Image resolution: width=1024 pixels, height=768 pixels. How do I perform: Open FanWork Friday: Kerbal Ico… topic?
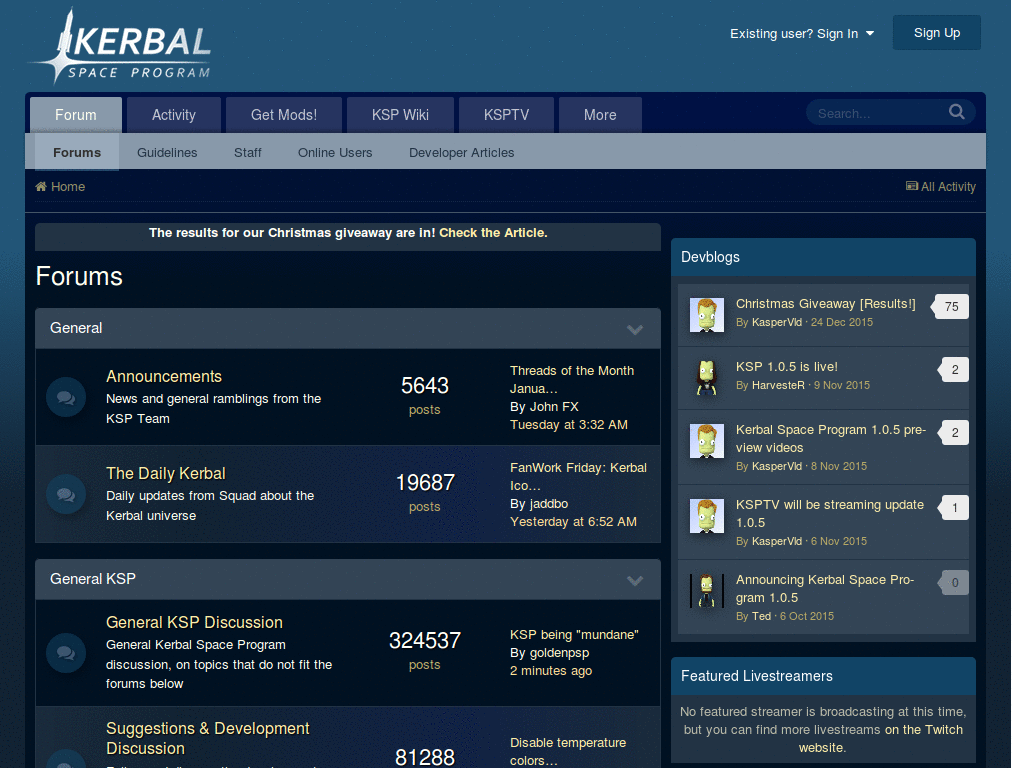[578, 476]
